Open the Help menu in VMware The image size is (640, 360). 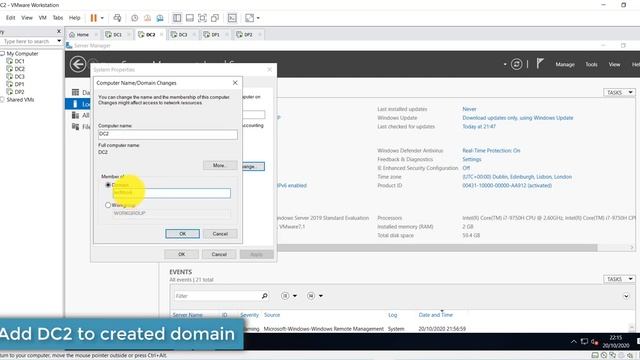point(74,18)
